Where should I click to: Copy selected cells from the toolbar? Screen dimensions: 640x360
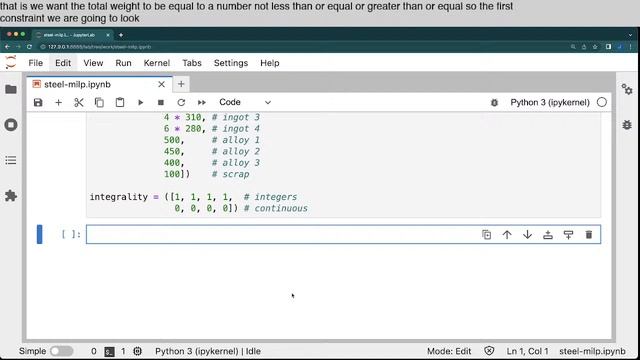99,102
